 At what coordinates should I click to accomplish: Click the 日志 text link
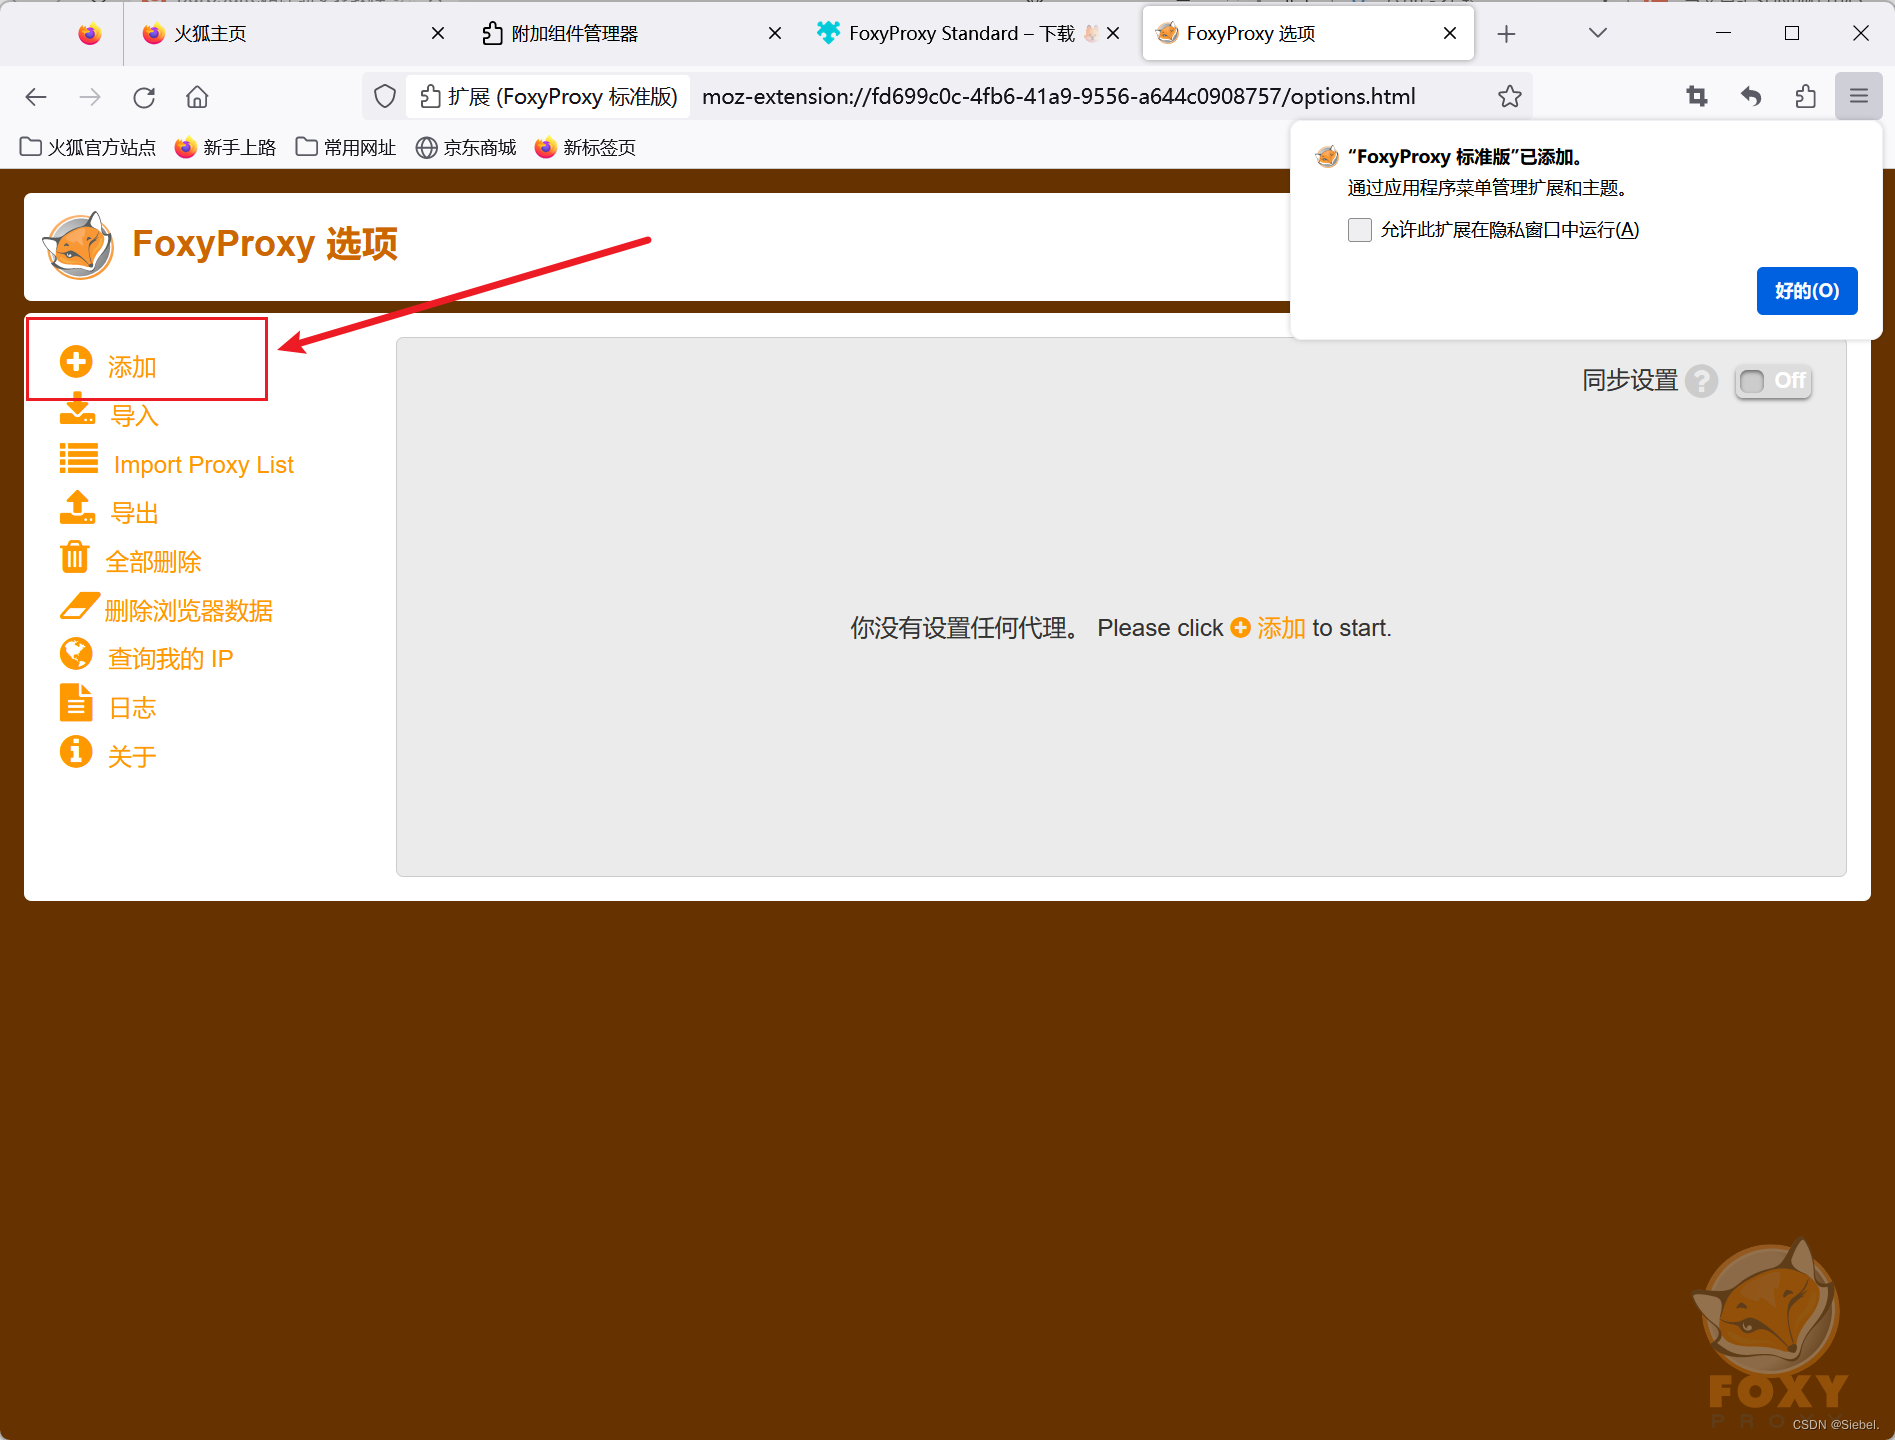(132, 708)
